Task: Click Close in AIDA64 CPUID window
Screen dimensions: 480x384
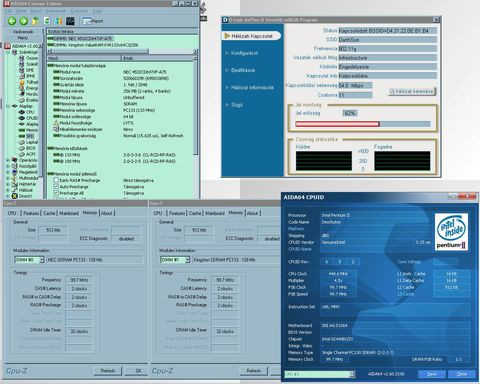Action: [x=461, y=374]
